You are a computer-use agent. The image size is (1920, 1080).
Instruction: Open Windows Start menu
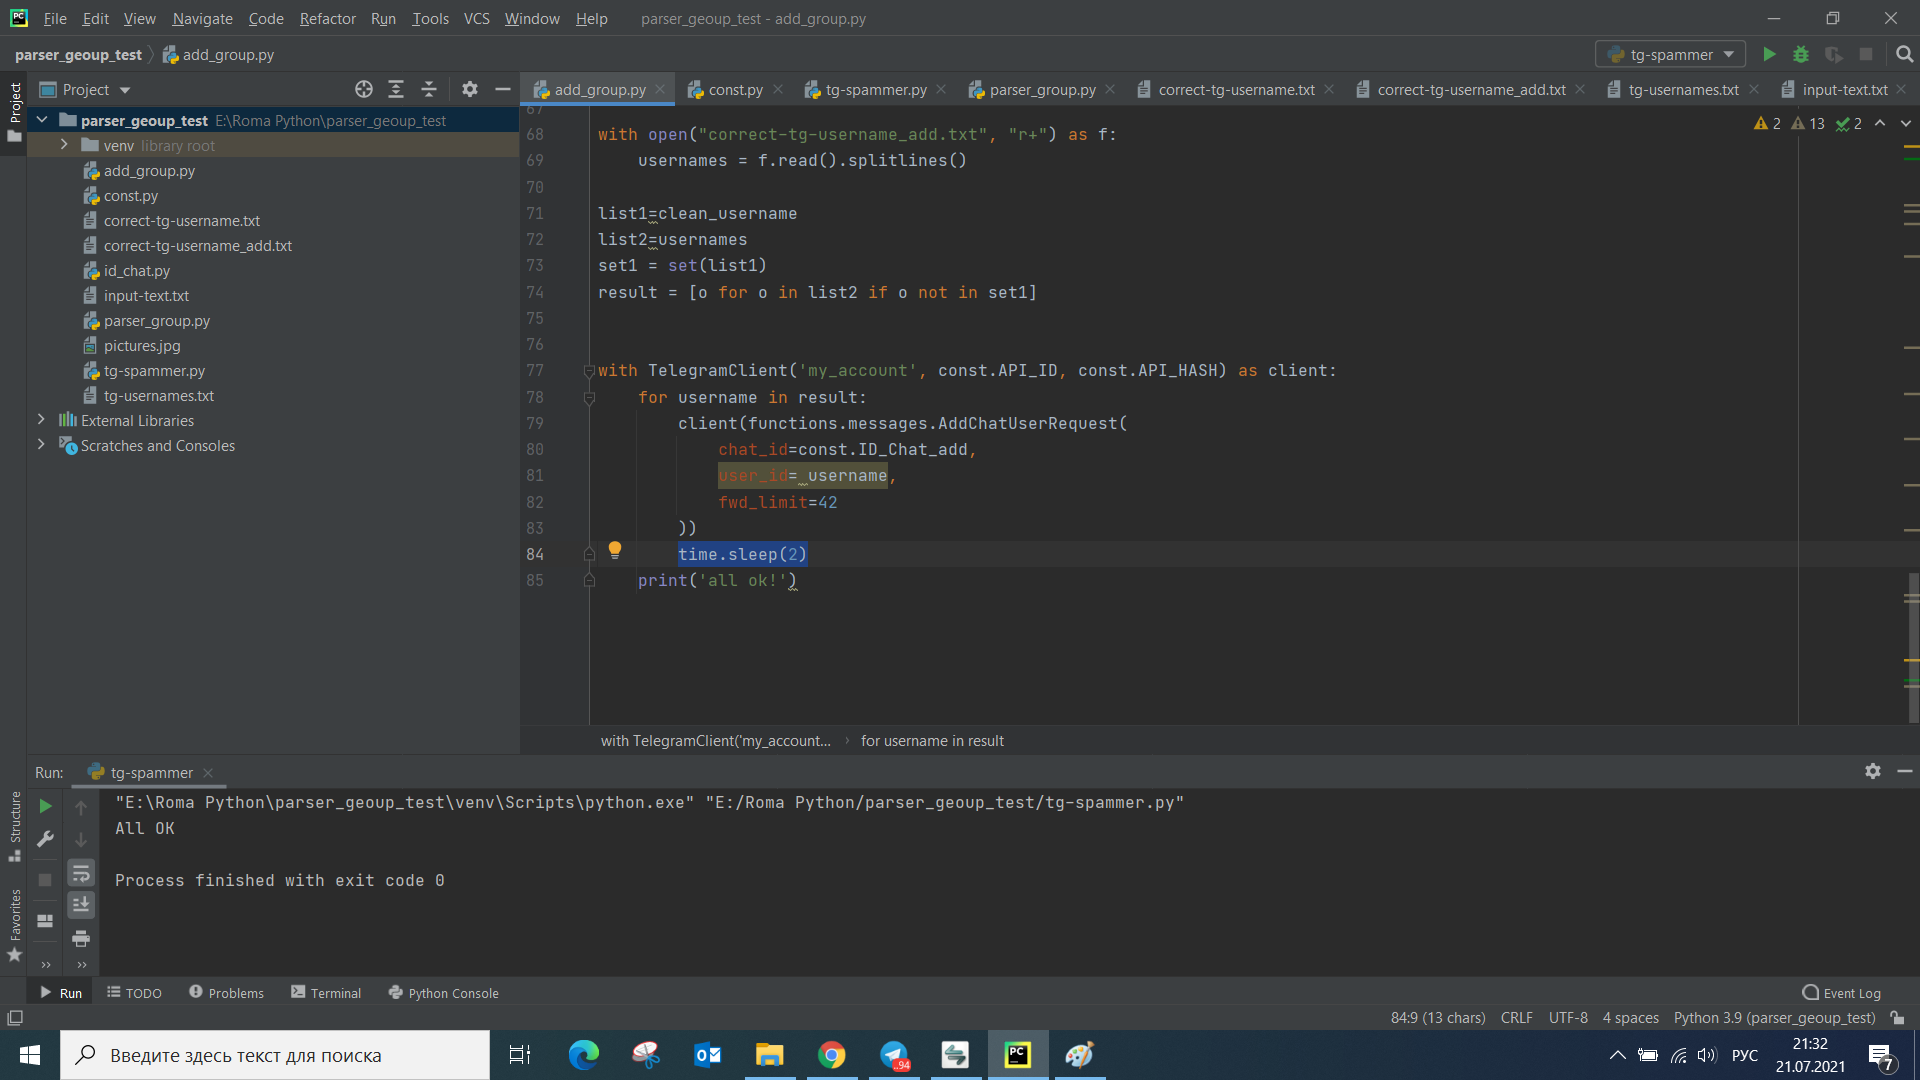pyautogui.click(x=30, y=1055)
